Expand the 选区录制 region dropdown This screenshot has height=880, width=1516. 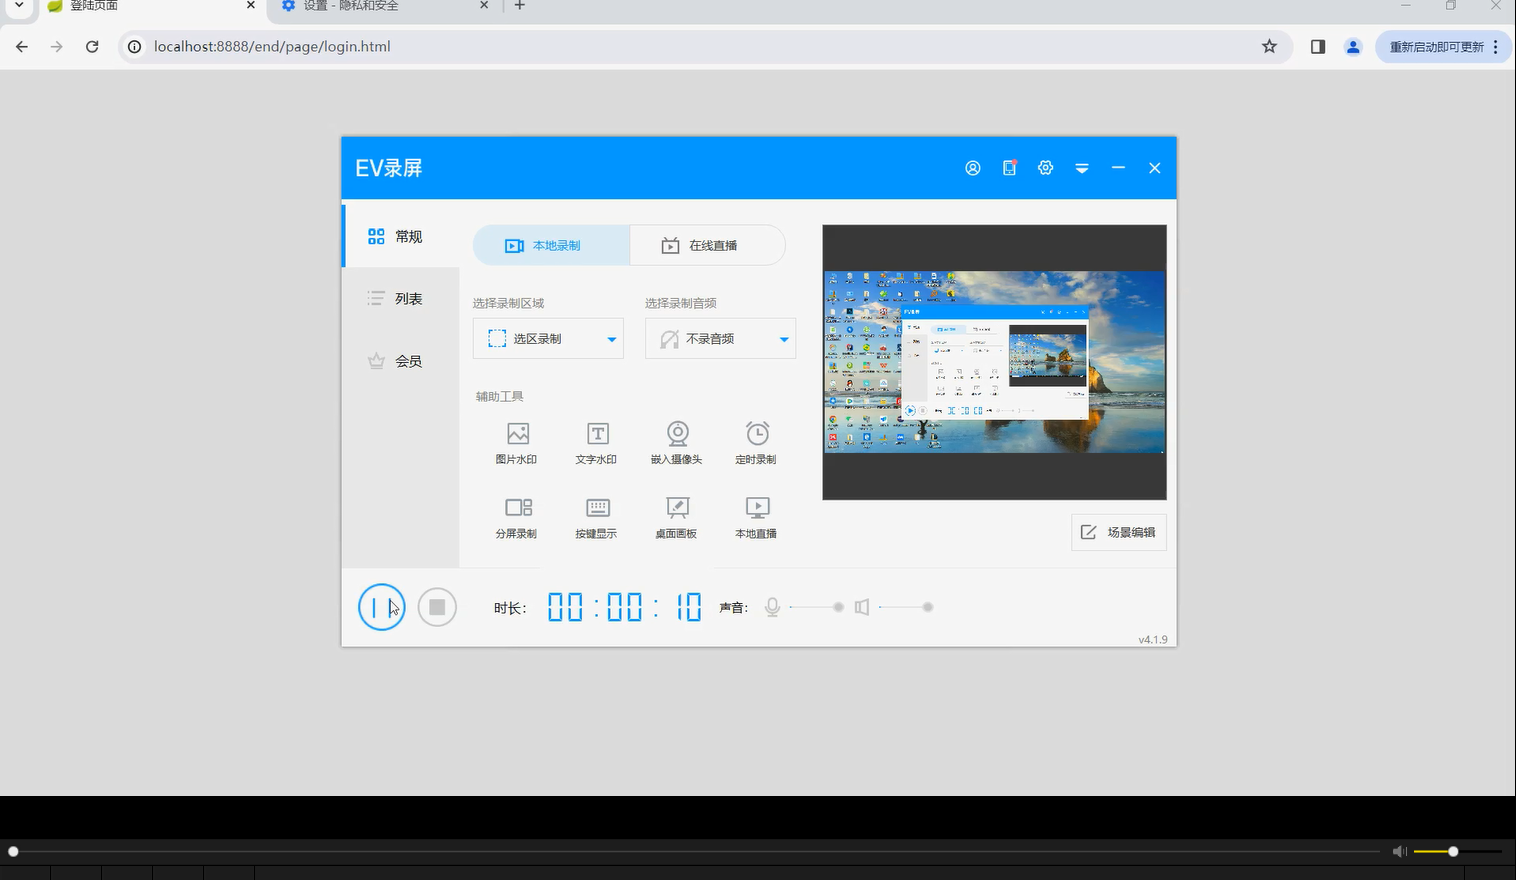(x=548, y=339)
